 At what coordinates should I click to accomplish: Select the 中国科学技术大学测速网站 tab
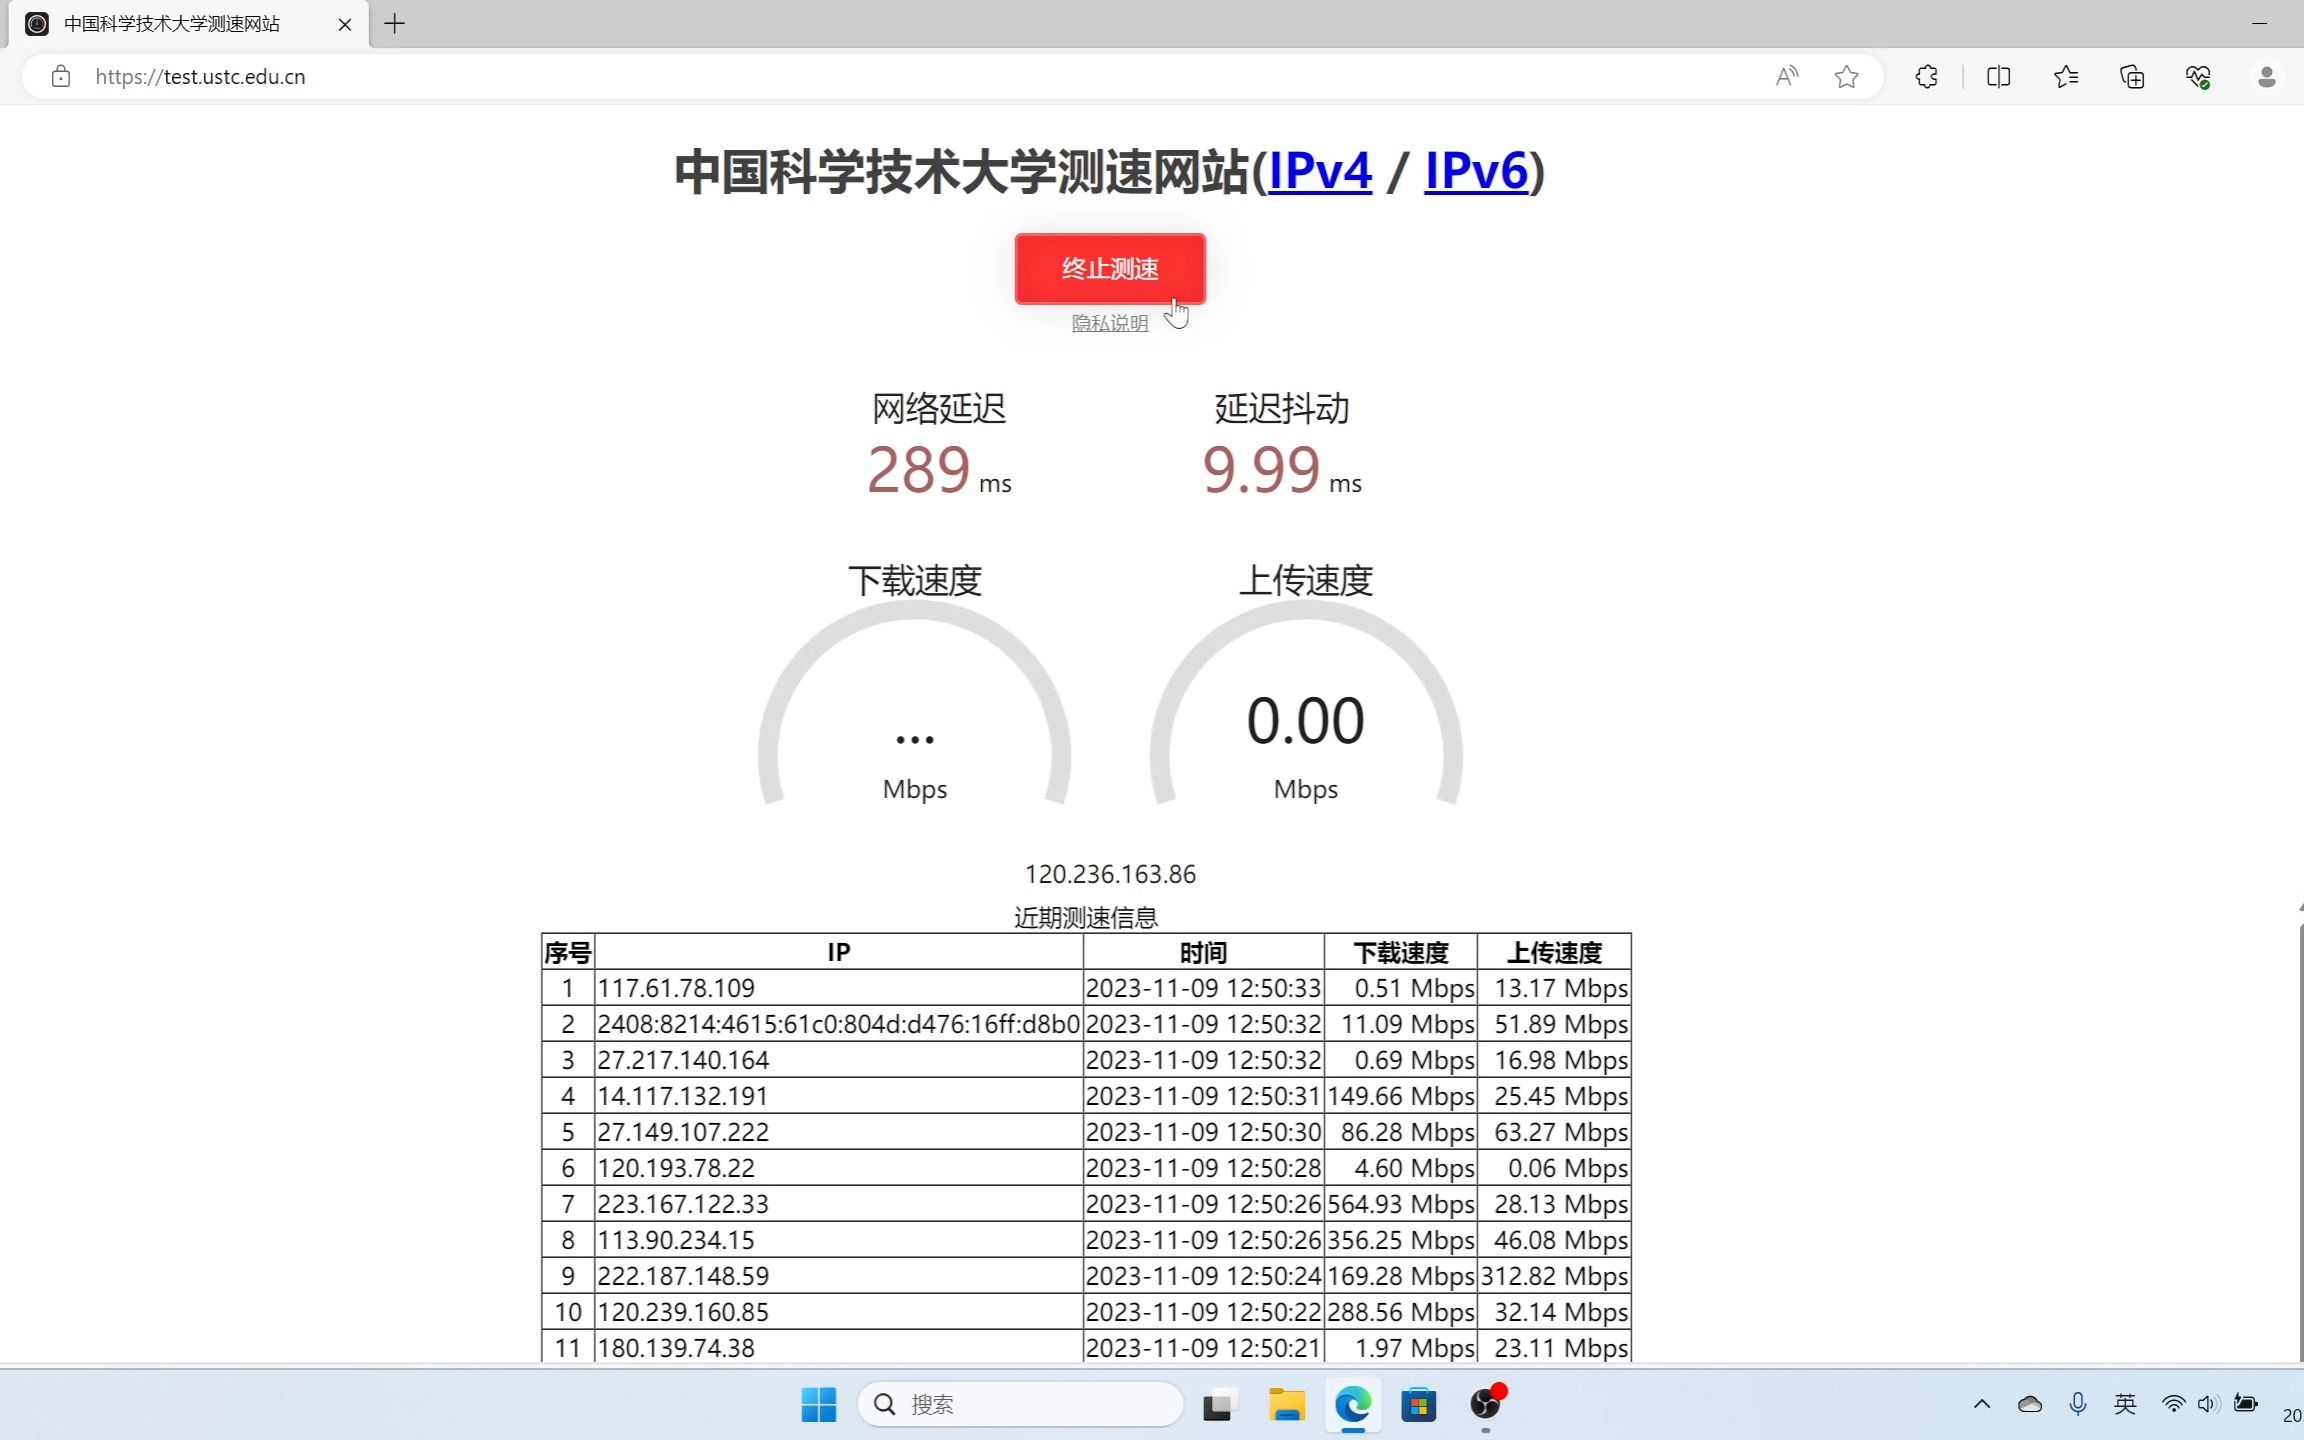[x=189, y=24]
